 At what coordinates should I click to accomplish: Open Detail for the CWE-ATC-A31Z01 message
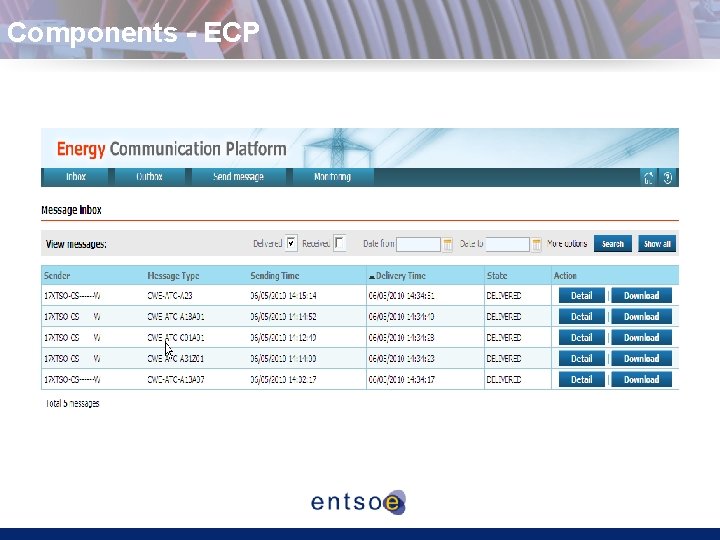(x=581, y=359)
